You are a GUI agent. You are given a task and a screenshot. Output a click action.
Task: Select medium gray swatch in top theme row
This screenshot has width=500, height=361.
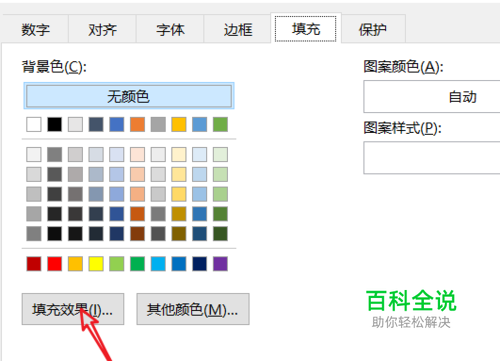click(158, 124)
